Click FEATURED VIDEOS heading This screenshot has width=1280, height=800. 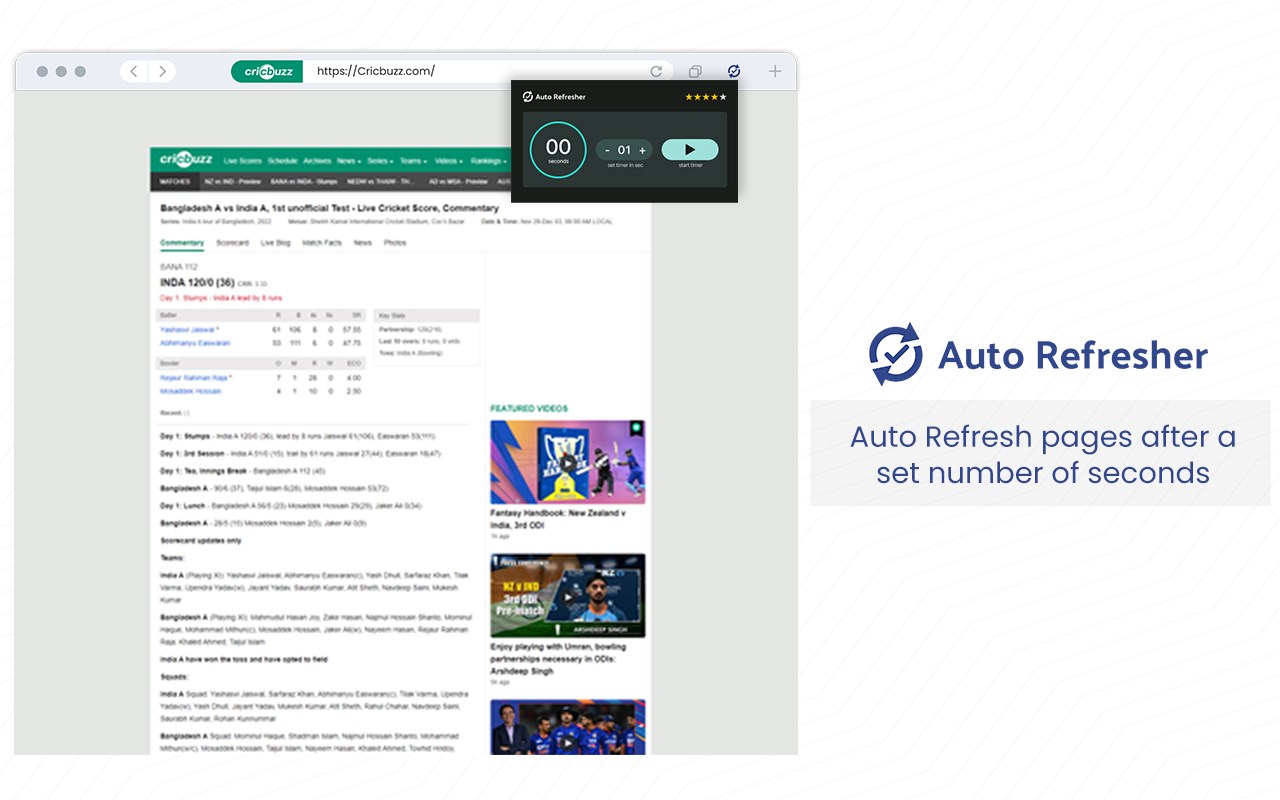(528, 409)
